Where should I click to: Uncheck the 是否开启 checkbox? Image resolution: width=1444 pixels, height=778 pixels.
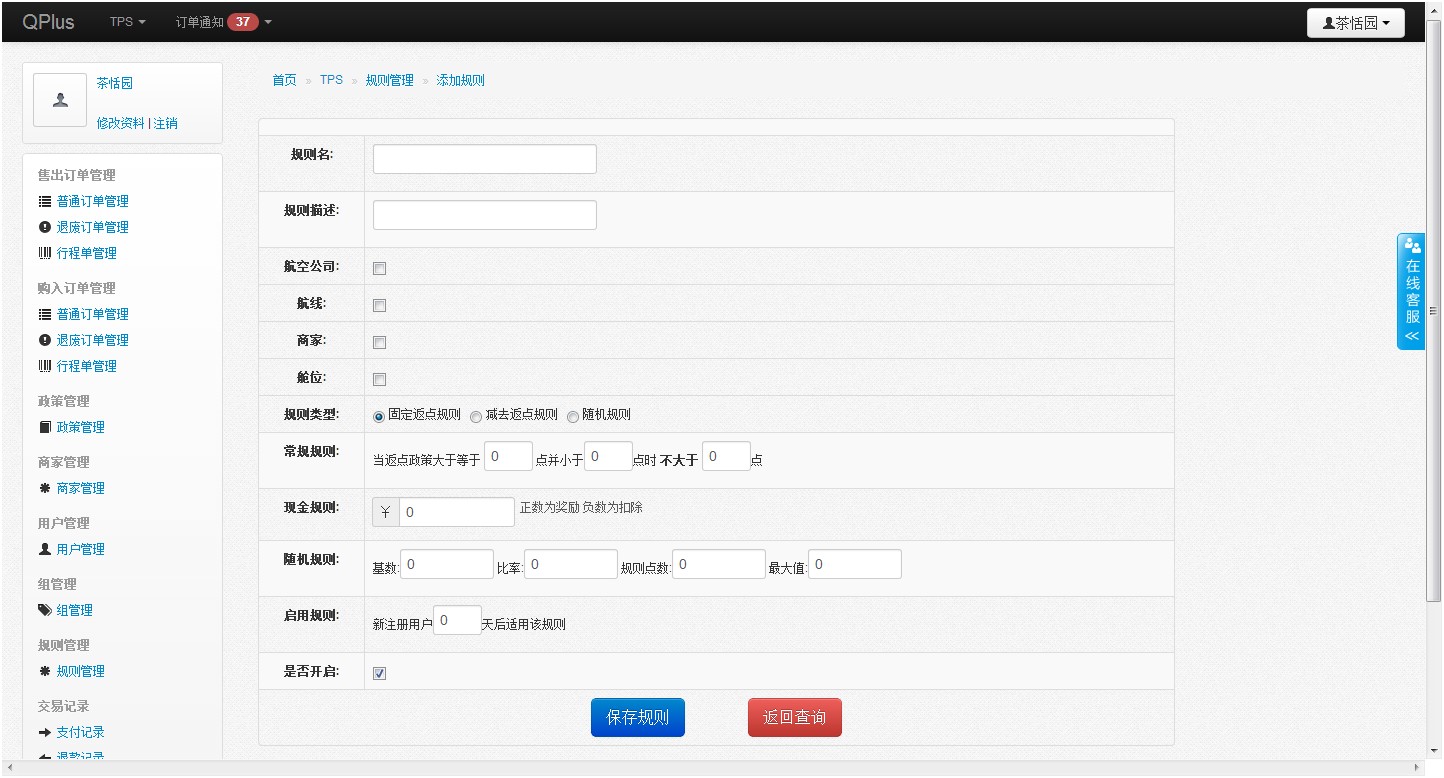tap(379, 673)
